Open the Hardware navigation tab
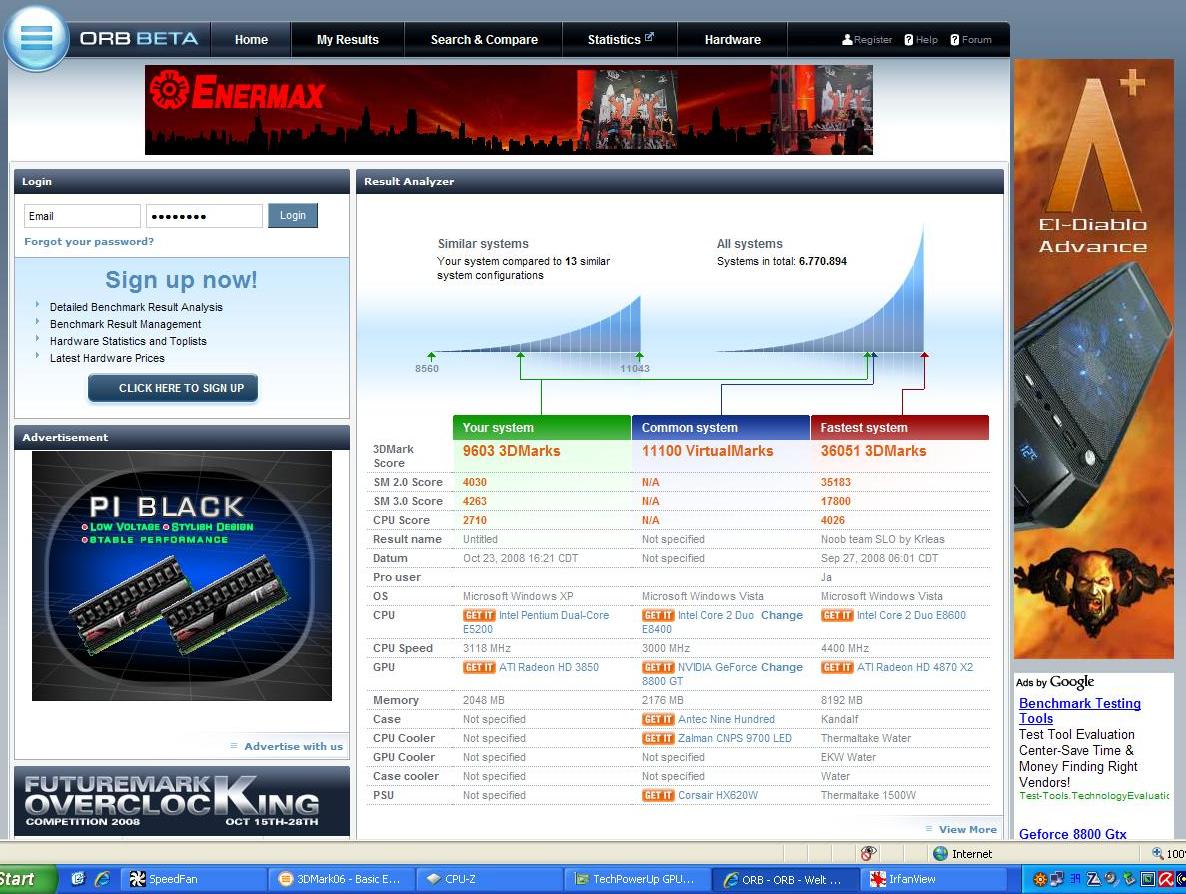The width and height of the screenshot is (1186, 894). (x=732, y=39)
